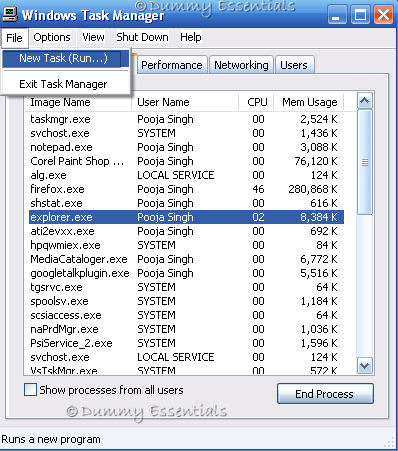This screenshot has width=398, height=451.
Task: Select the googletalkplugin.exe process
Action: 186,273
